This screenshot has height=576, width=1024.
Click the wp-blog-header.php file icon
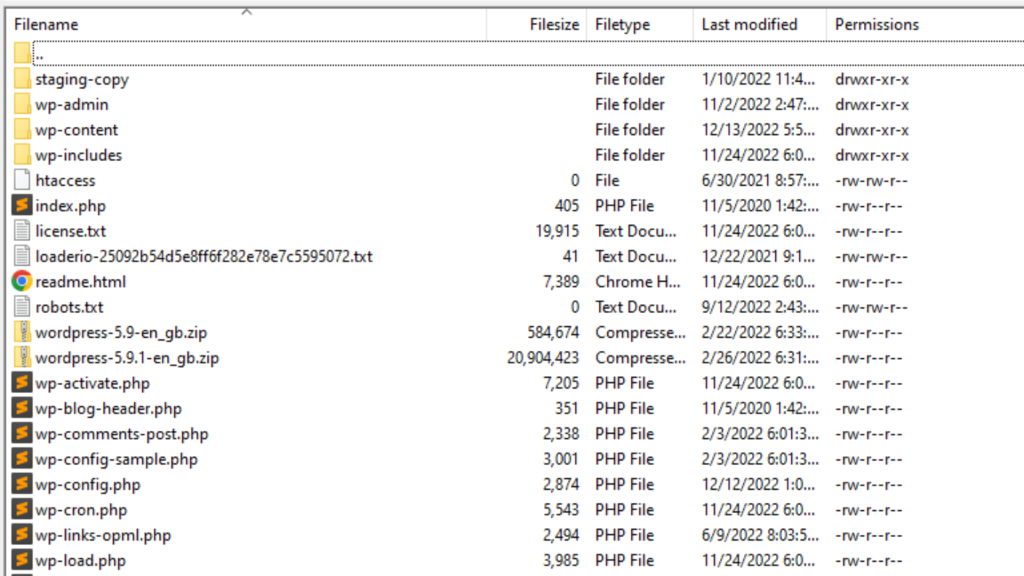tap(22, 408)
